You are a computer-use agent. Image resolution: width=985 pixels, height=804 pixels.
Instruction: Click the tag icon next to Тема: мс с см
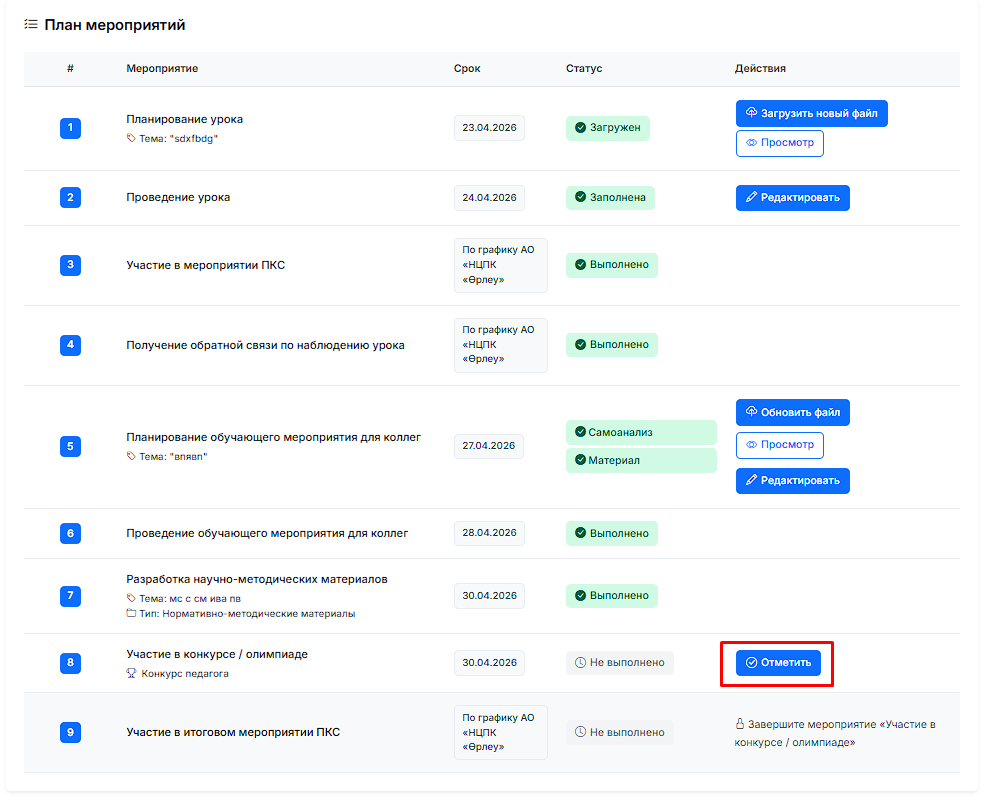(x=131, y=598)
